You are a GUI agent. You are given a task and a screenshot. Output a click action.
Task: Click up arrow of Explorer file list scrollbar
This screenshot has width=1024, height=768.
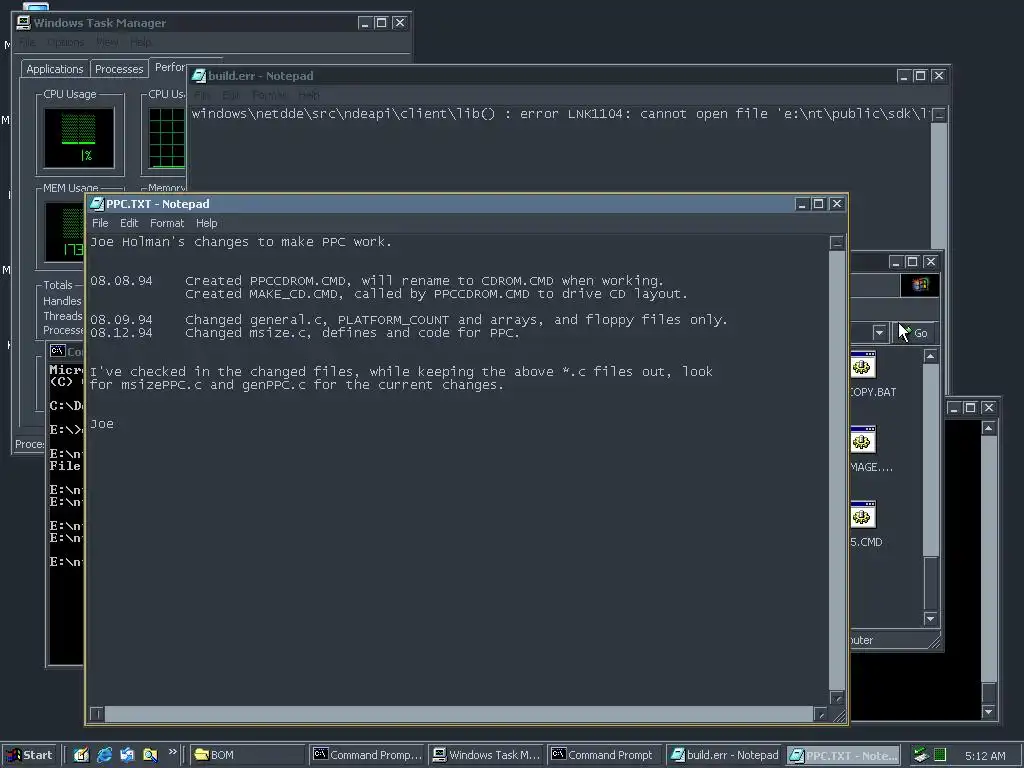point(931,356)
